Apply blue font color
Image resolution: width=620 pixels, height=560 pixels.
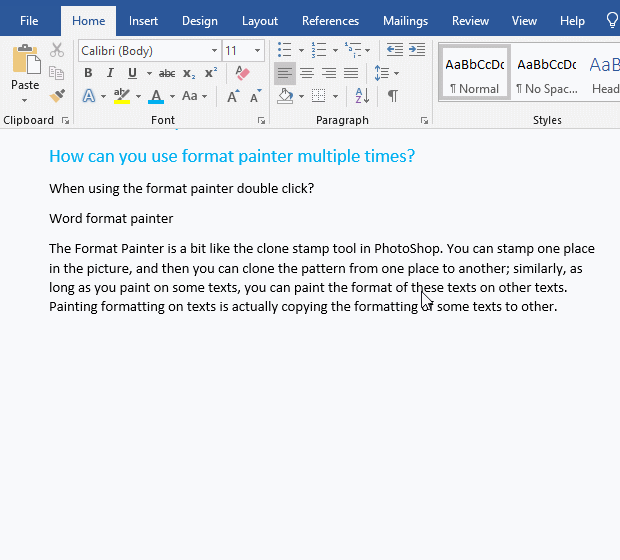click(156, 96)
